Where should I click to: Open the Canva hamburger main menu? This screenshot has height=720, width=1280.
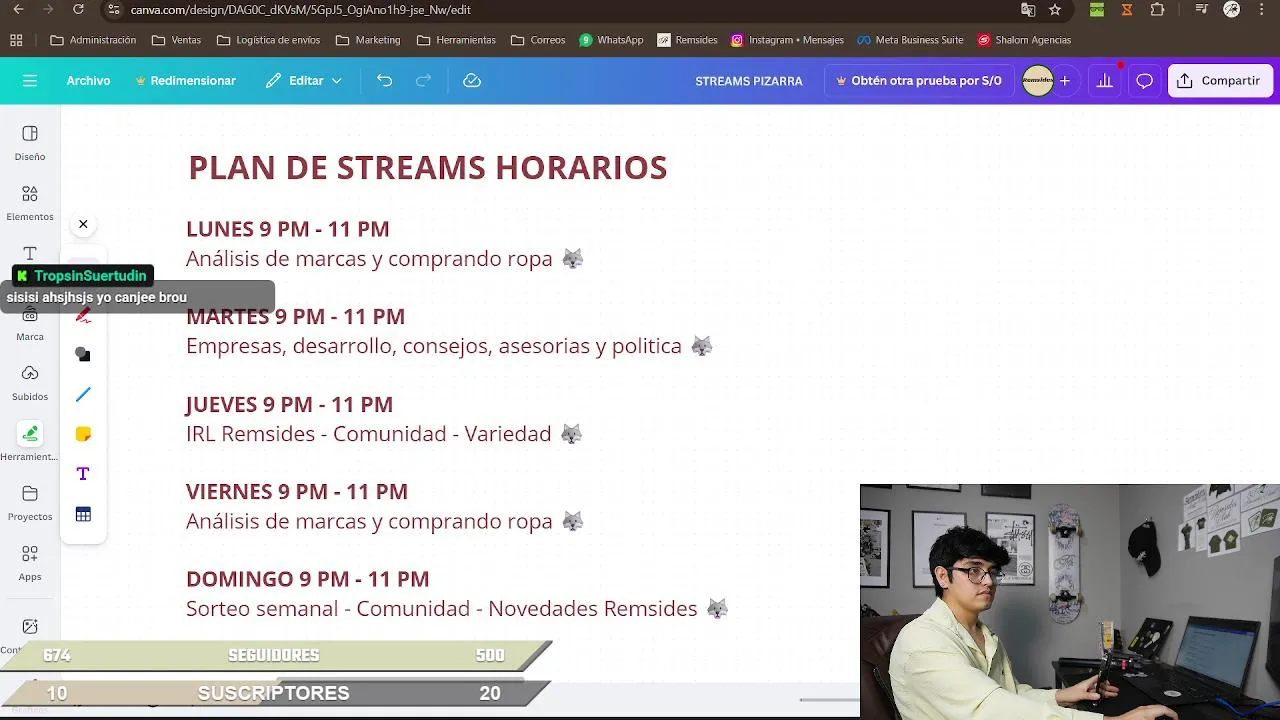(30, 81)
